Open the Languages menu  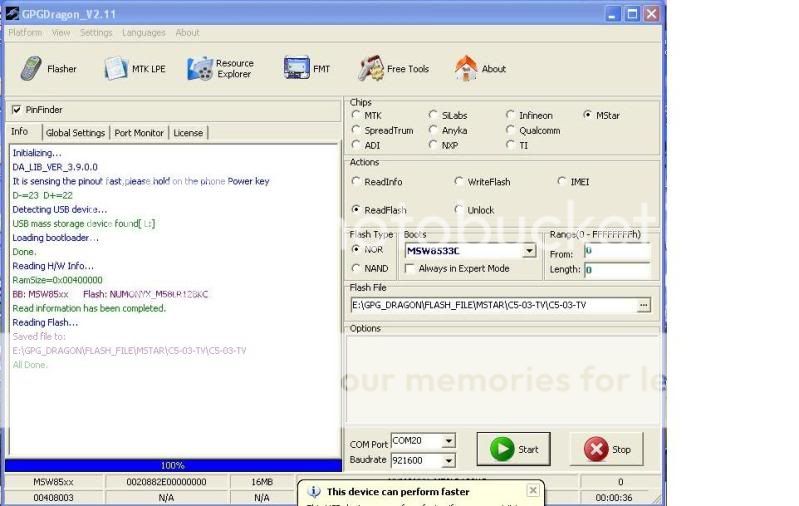point(143,33)
